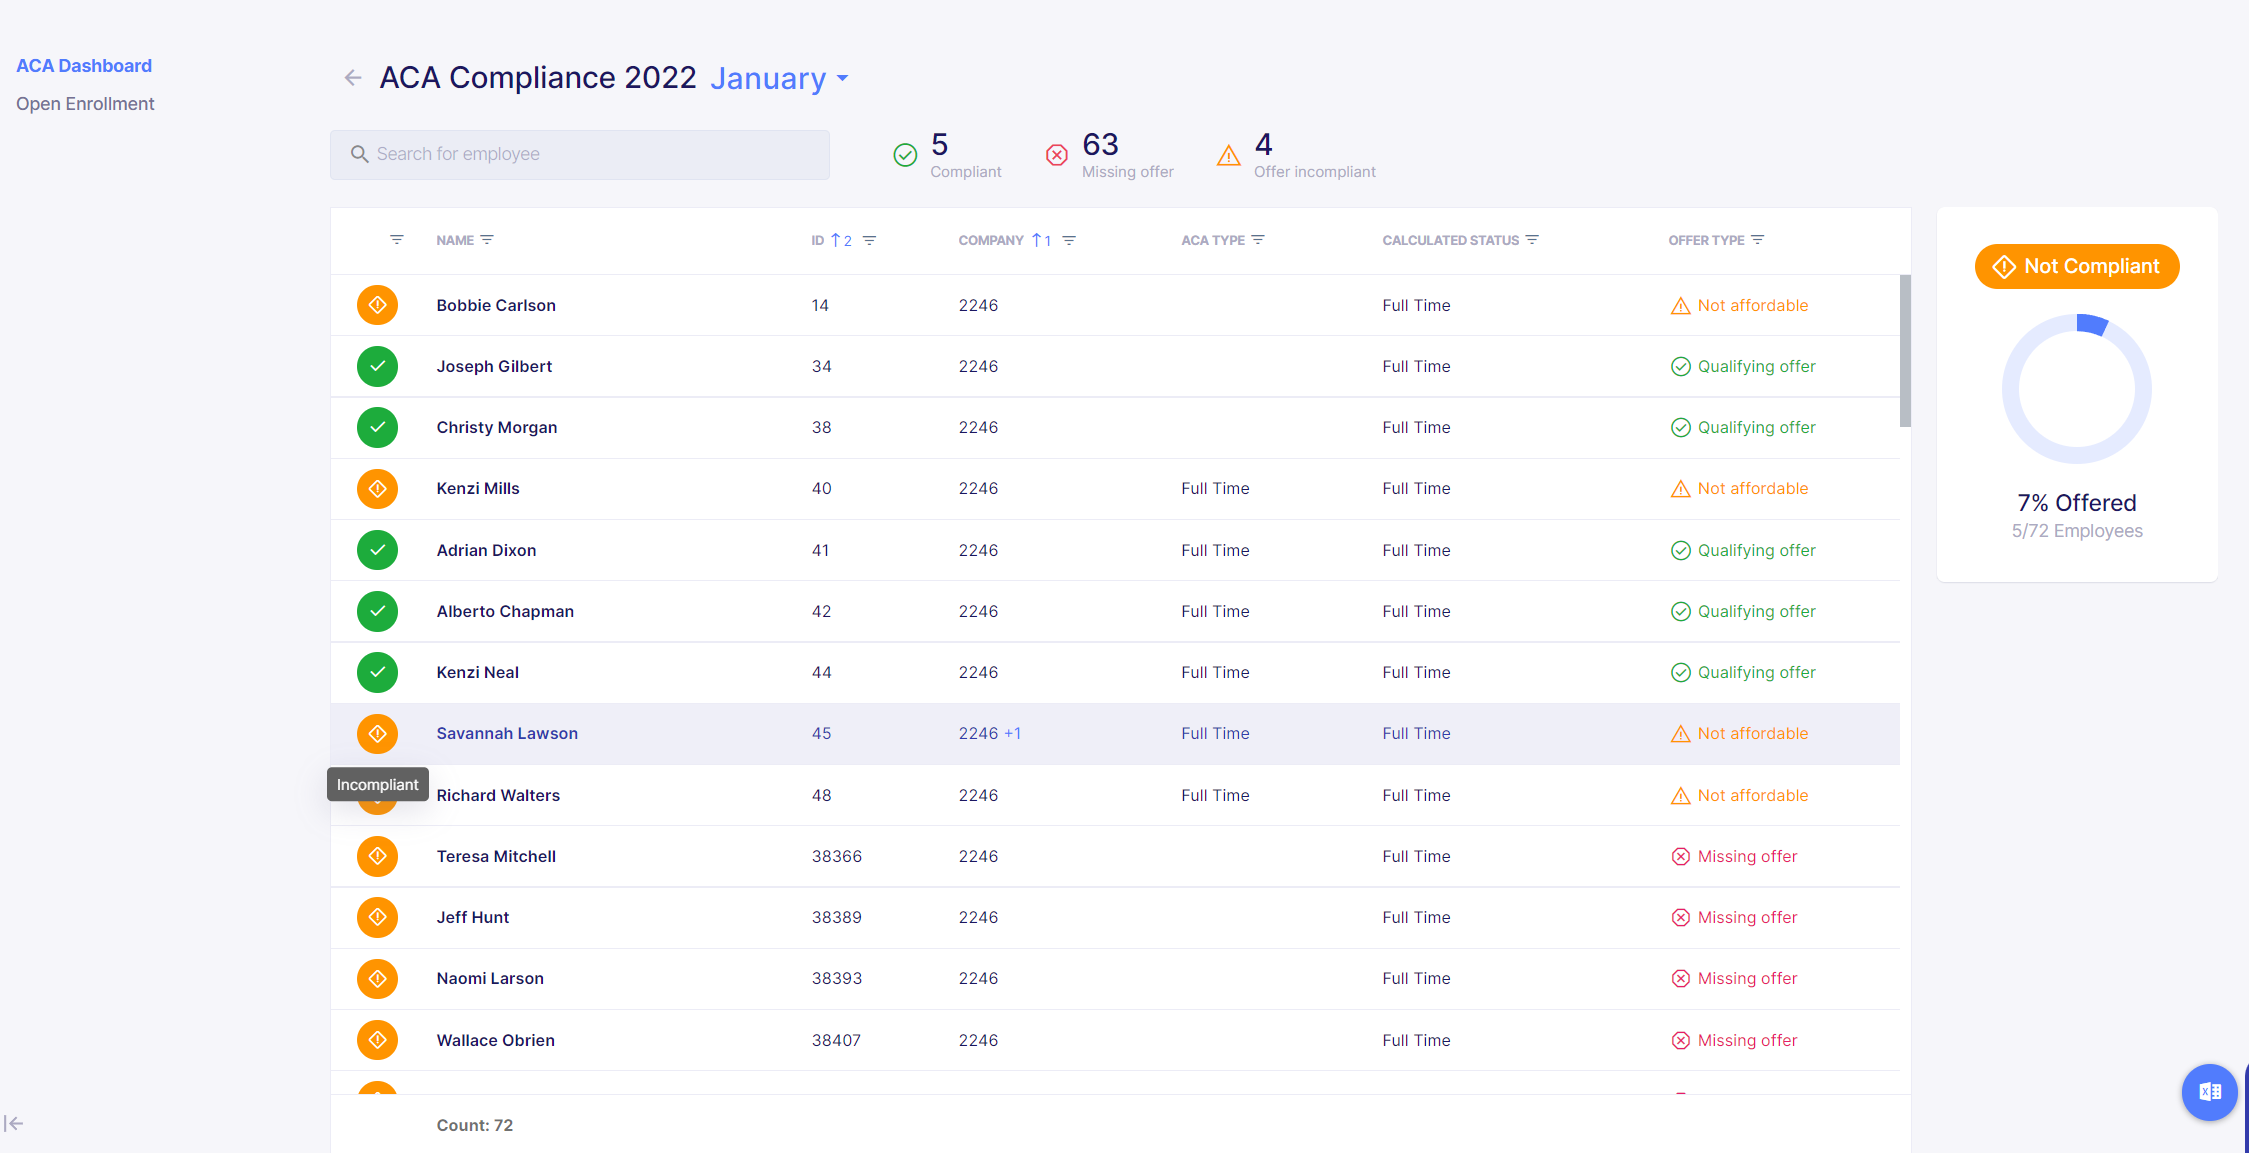Screen dimensions: 2249x1153
Task: Click the Excel export floating button
Action: pos(2209,1092)
